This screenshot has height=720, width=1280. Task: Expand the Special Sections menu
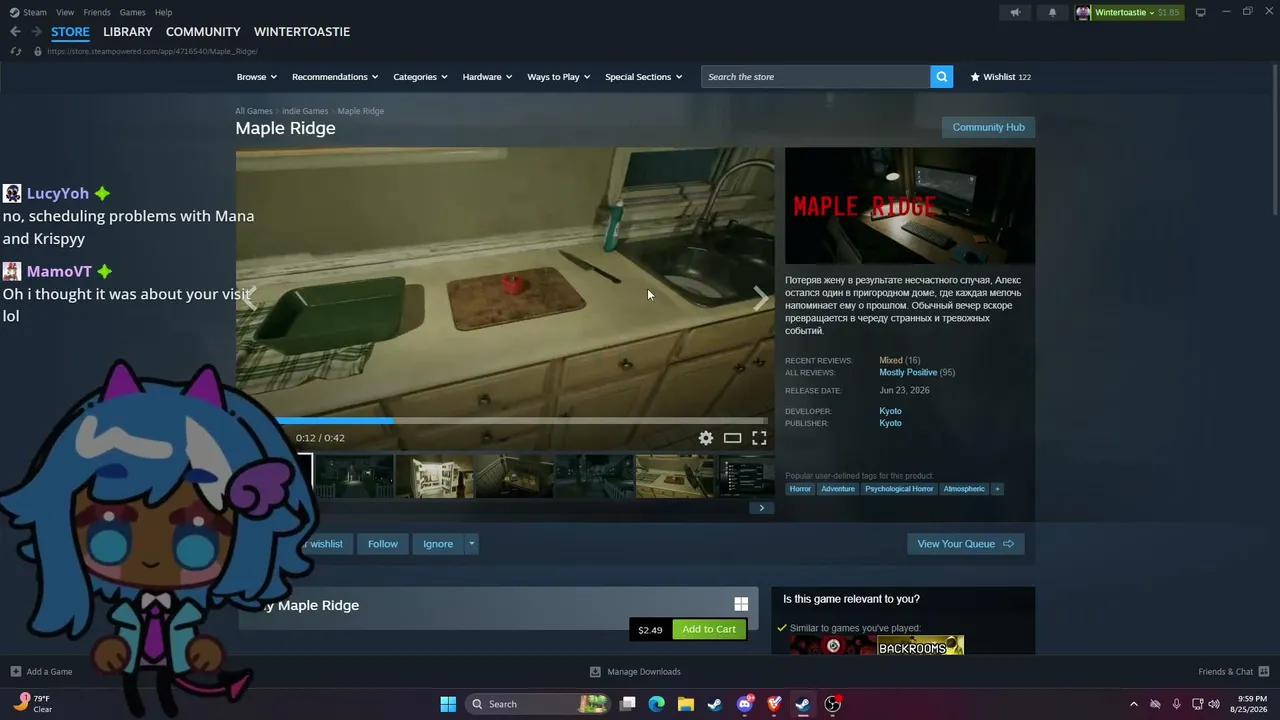click(x=644, y=77)
